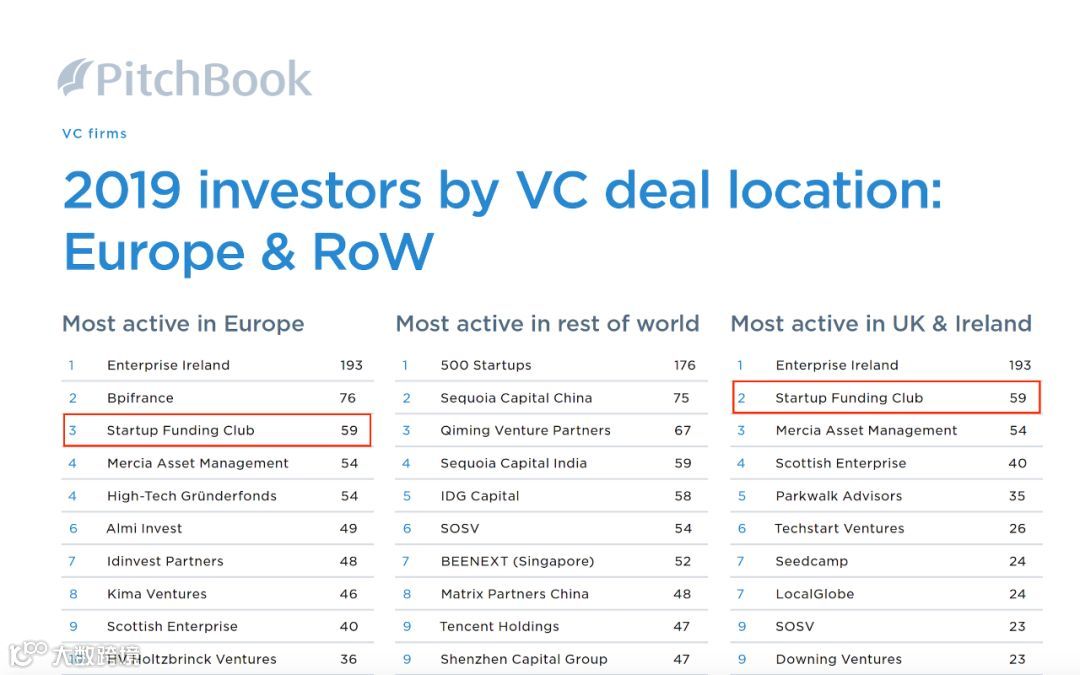Click the "2019 investors by VC deal location" title
Screen dimensions: 1080x675
tap(502, 190)
